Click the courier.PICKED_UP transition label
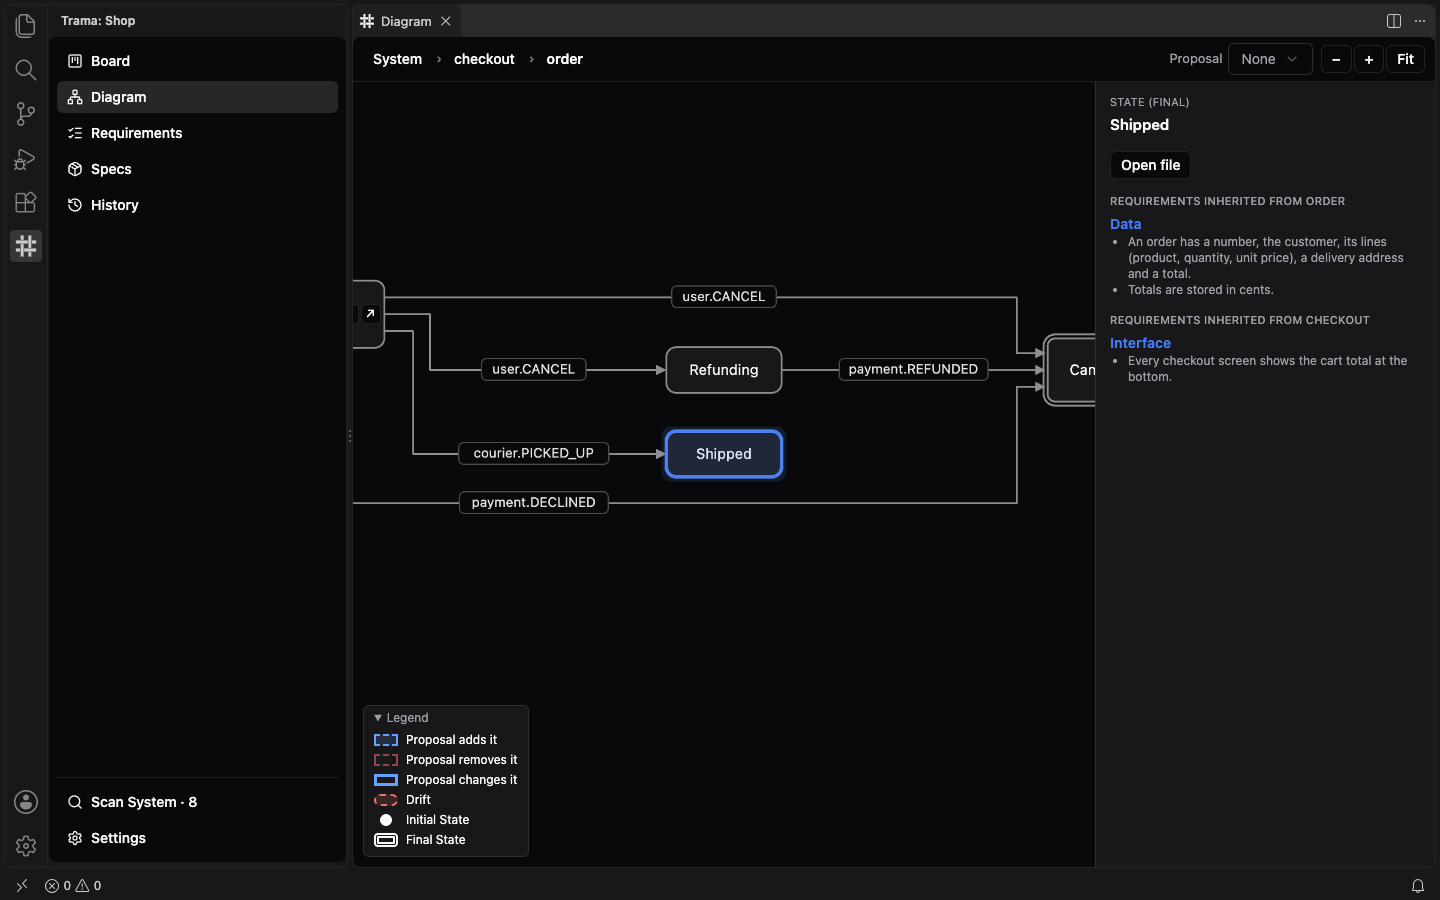 [x=534, y=453]
